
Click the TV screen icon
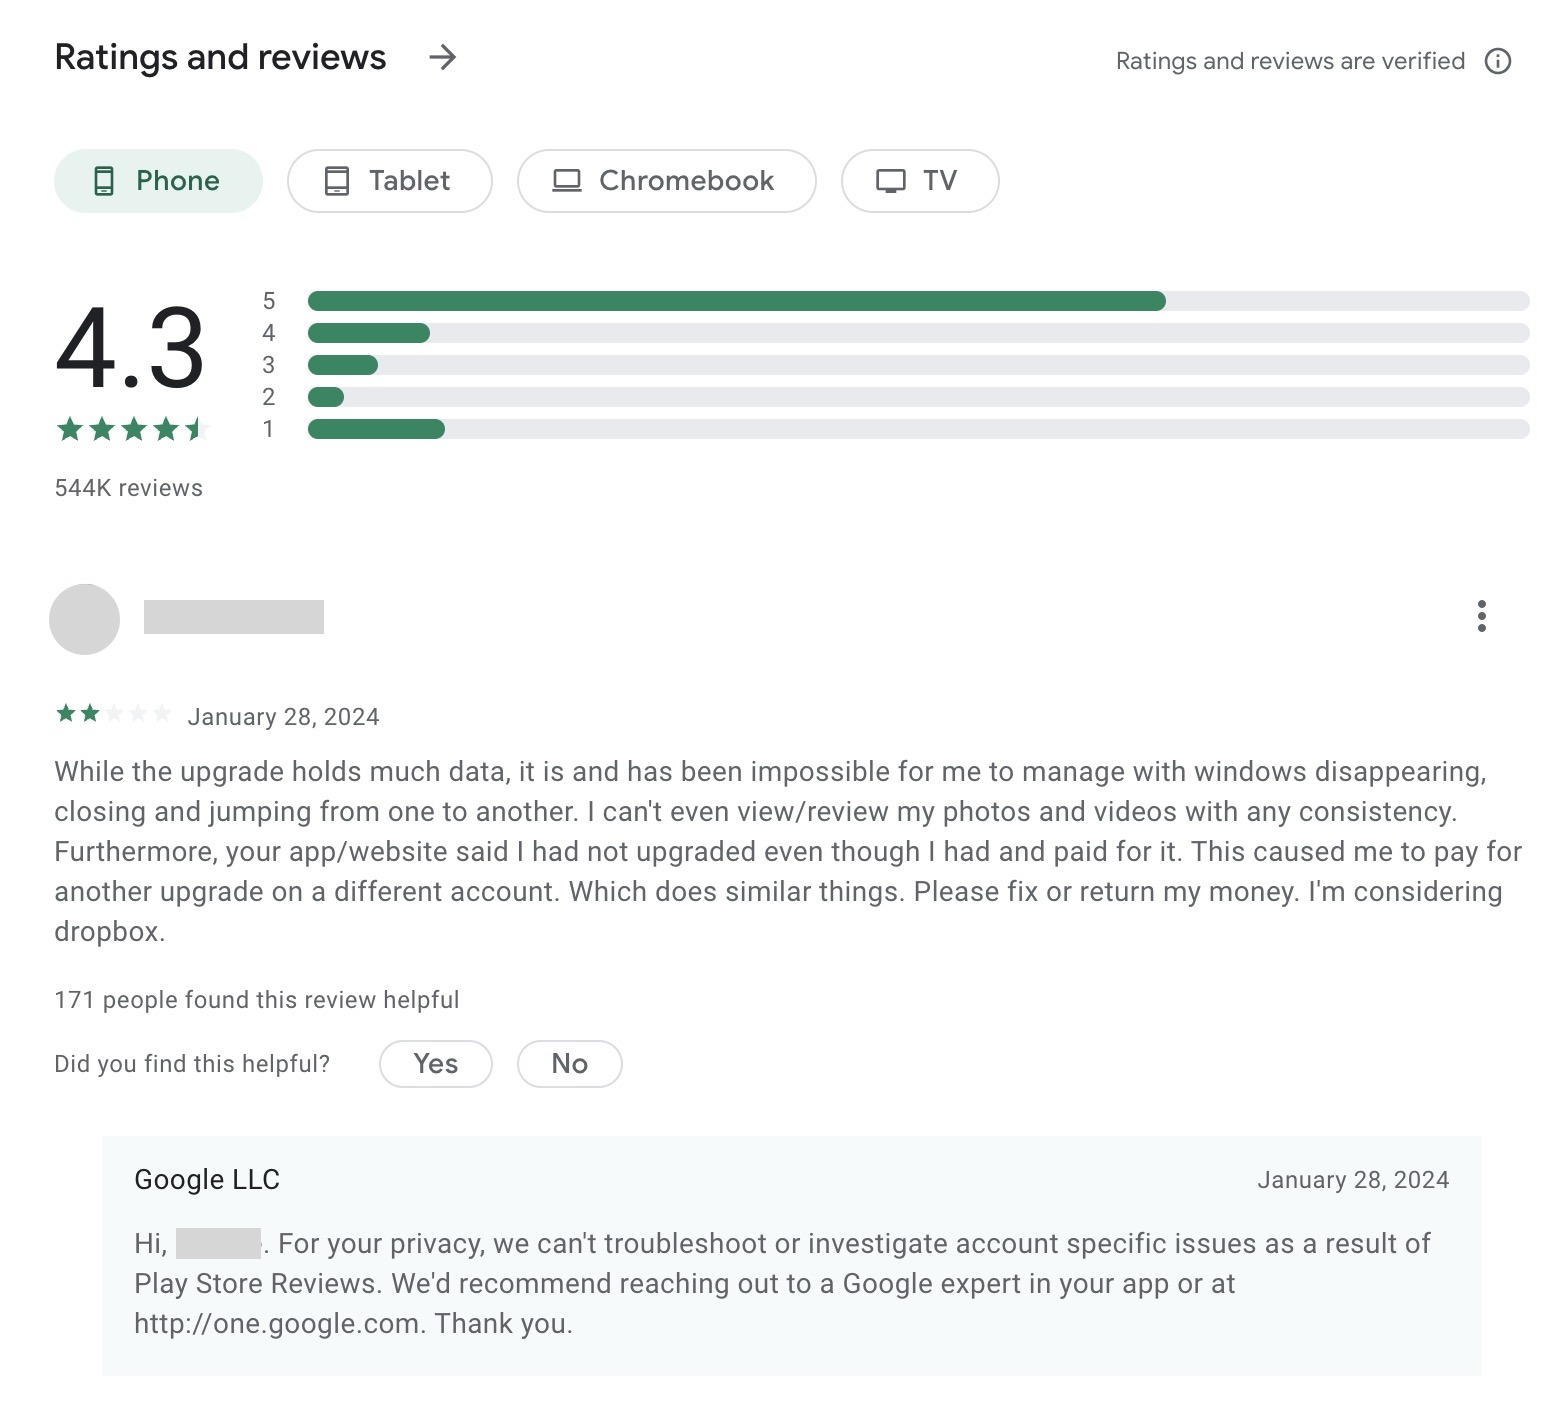[889, 181]
